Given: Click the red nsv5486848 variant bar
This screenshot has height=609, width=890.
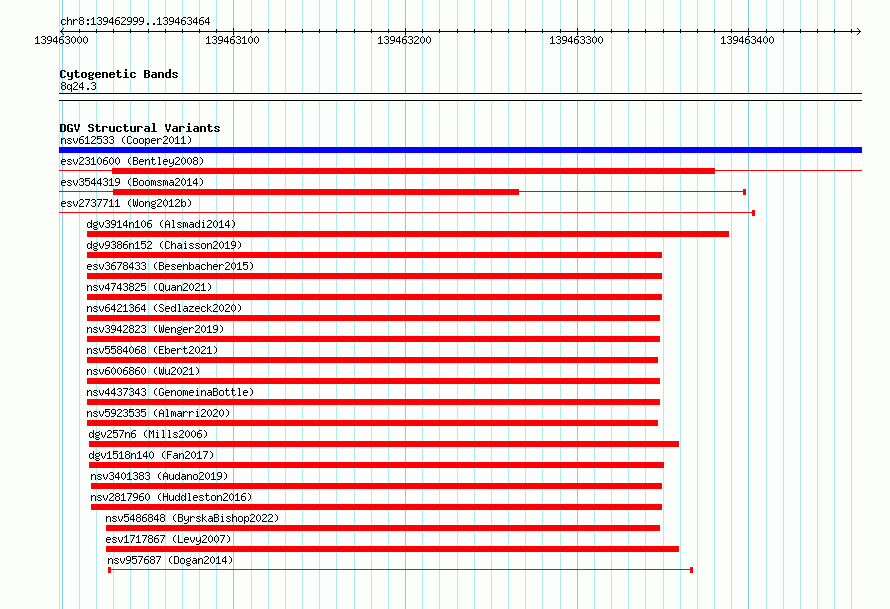Looking at the screenshot, I should (x=383, y=528).
